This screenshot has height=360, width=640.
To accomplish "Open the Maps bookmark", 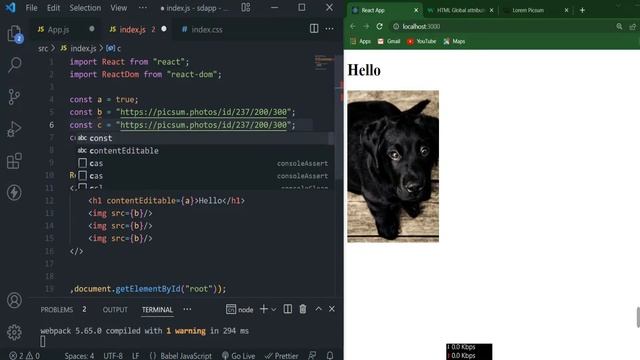I will [x=454, y=41].
